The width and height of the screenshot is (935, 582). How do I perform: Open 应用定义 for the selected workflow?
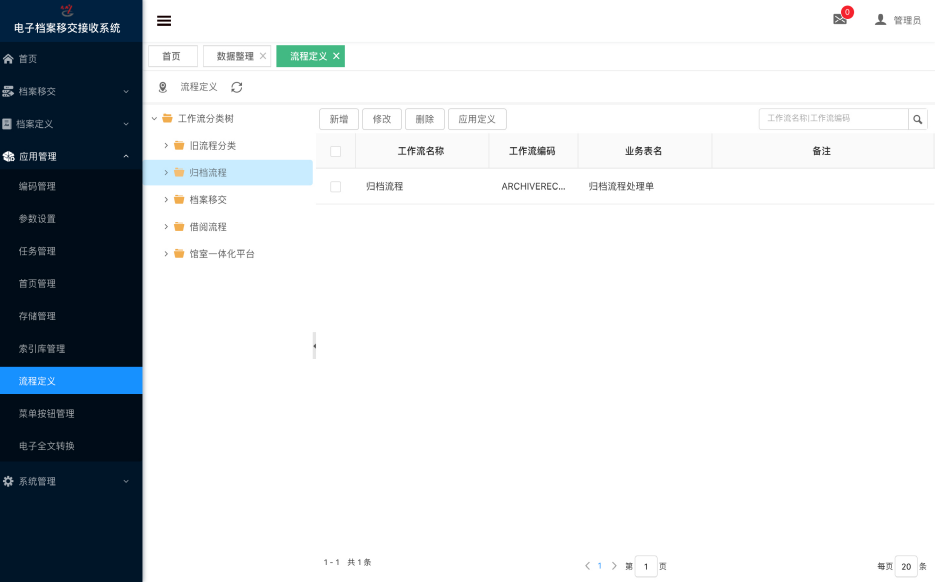click(x=475, y=118)
